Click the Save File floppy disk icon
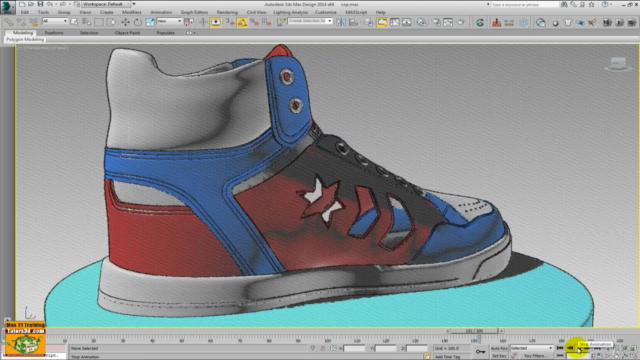Viewport: 640px width, 360px height. click(x=40, y=4)
